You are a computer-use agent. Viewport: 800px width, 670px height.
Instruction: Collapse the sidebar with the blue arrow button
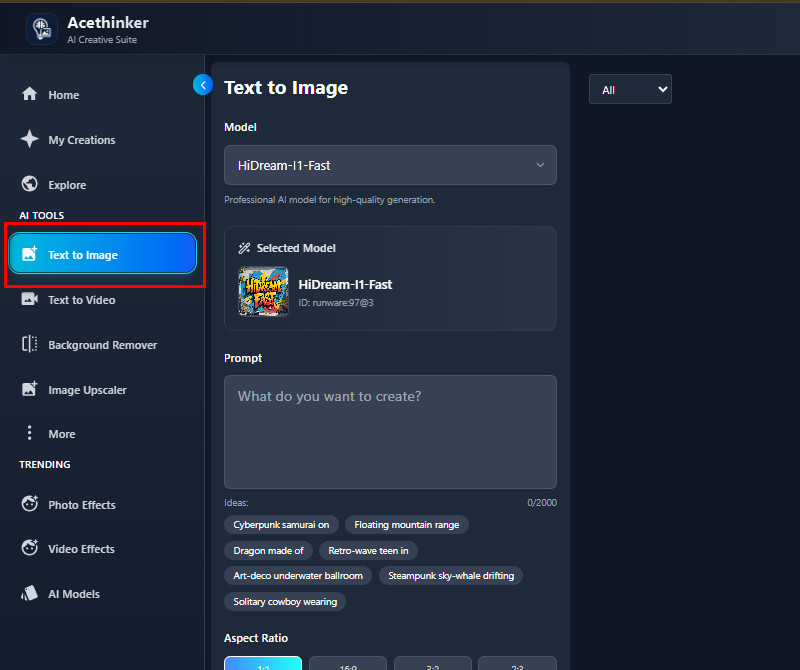click(203, 85)
